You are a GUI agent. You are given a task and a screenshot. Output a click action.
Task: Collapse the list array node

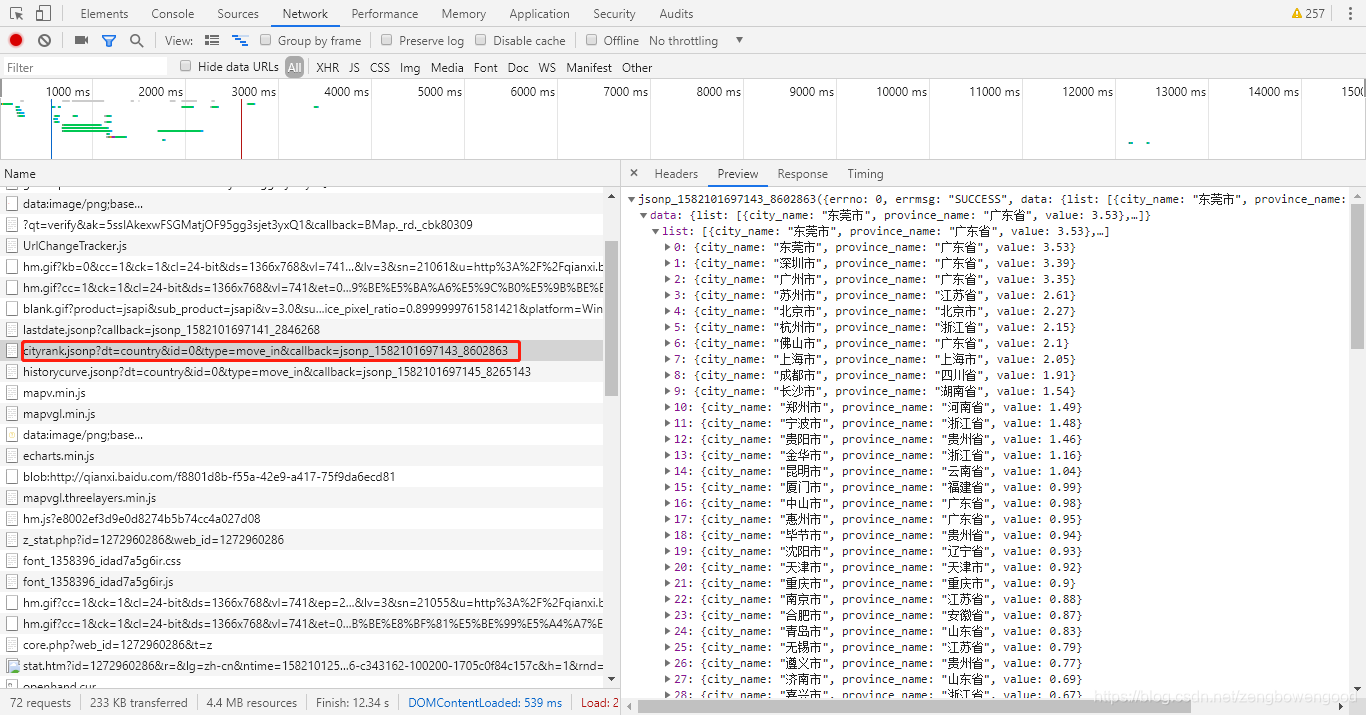coord(656,231)
